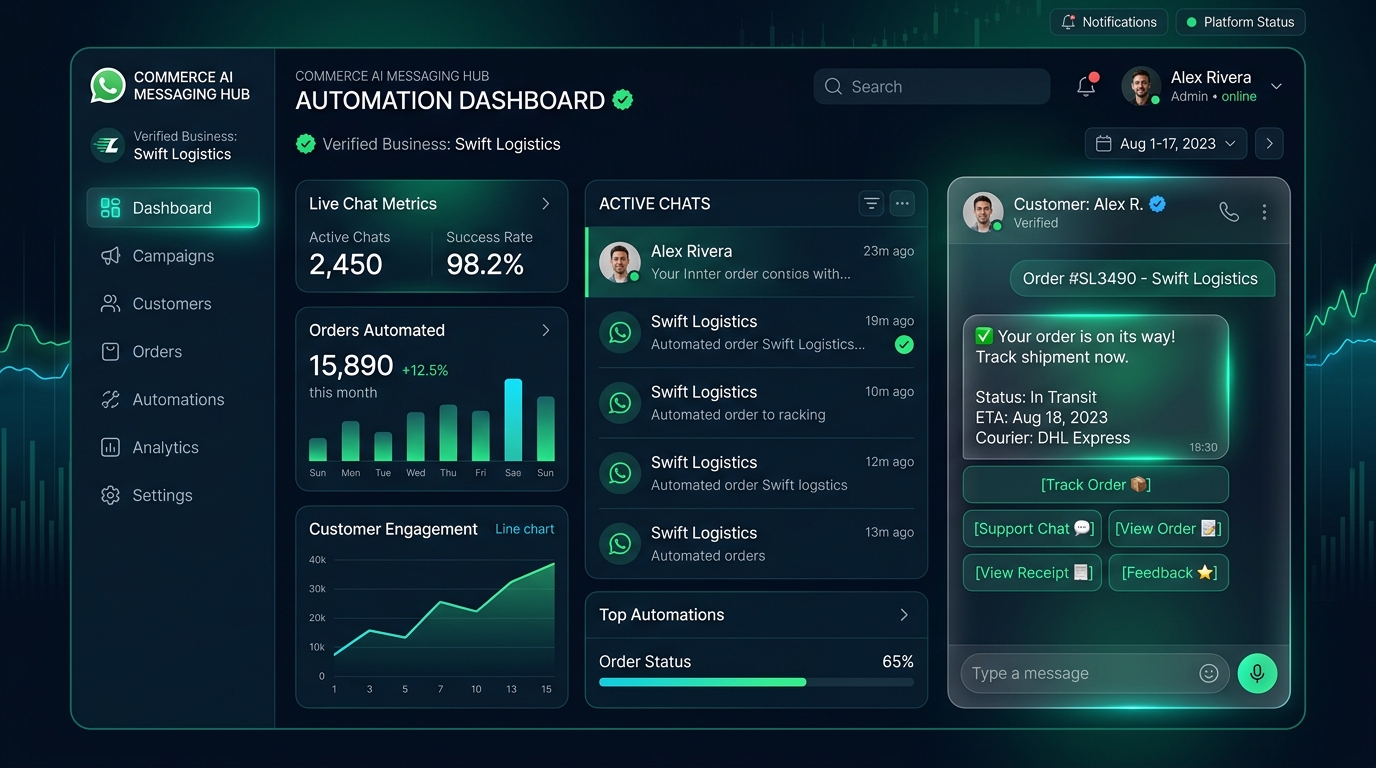
Task: Open the Dashboard menu item
Action: (x=173, y=208)
